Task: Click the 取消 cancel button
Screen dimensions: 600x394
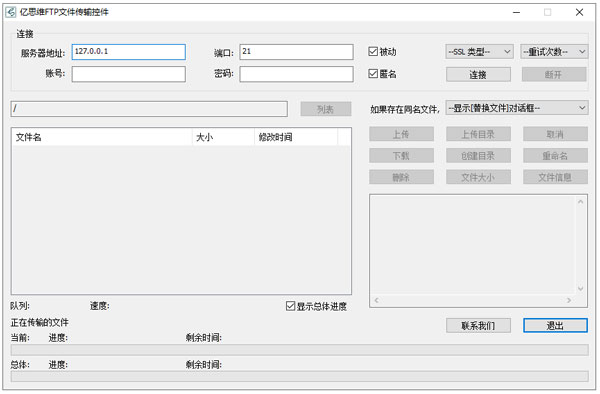Action: click(x=556, y=134)
